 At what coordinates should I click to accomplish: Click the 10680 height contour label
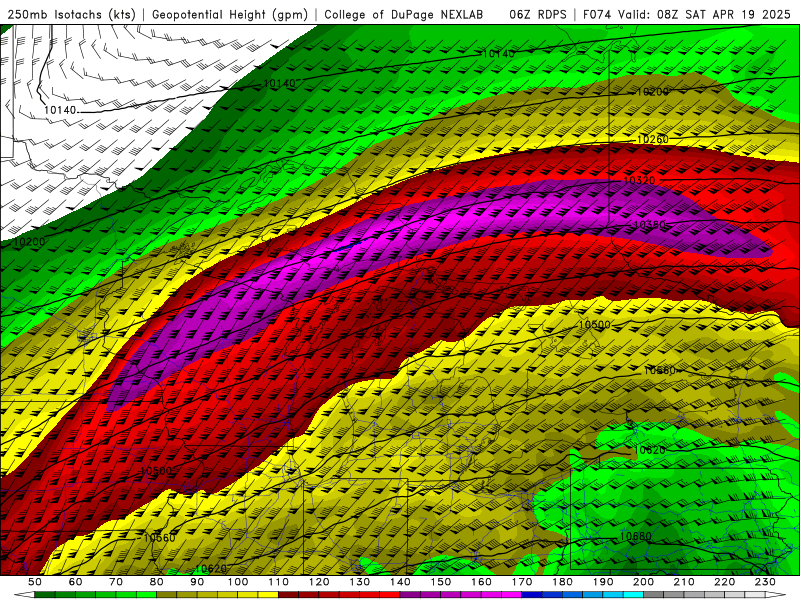point(635,536)
